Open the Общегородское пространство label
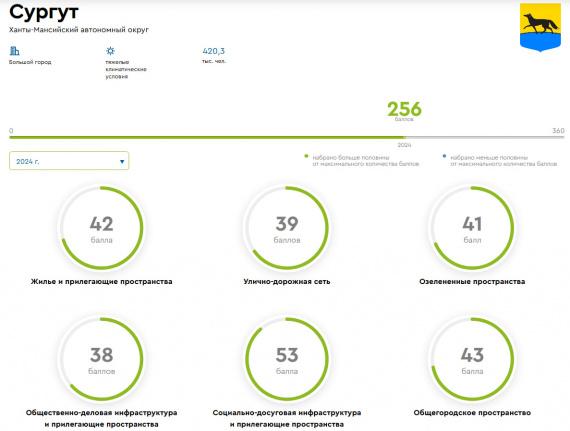 click(x=472, y=413)
